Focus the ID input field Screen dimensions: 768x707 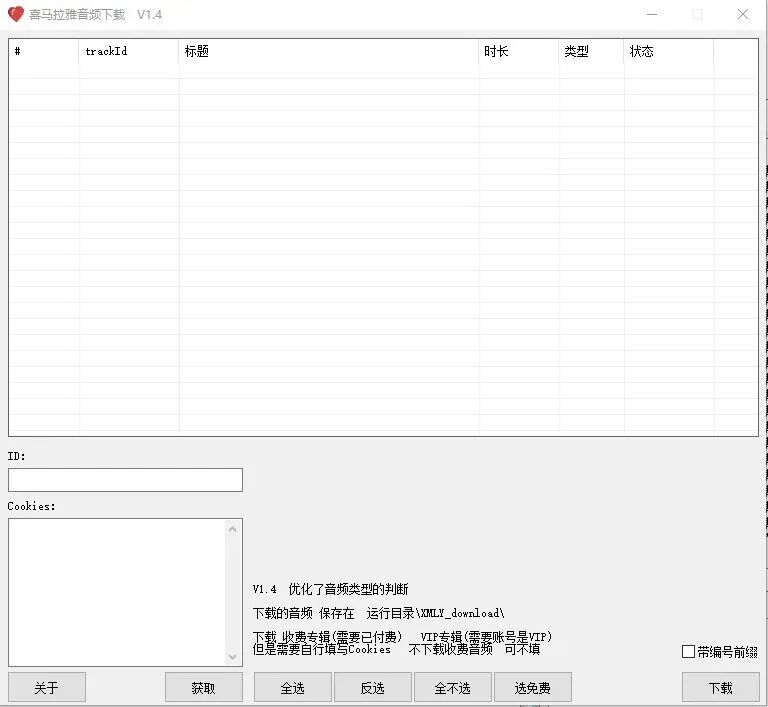click(x=125, y=480)
